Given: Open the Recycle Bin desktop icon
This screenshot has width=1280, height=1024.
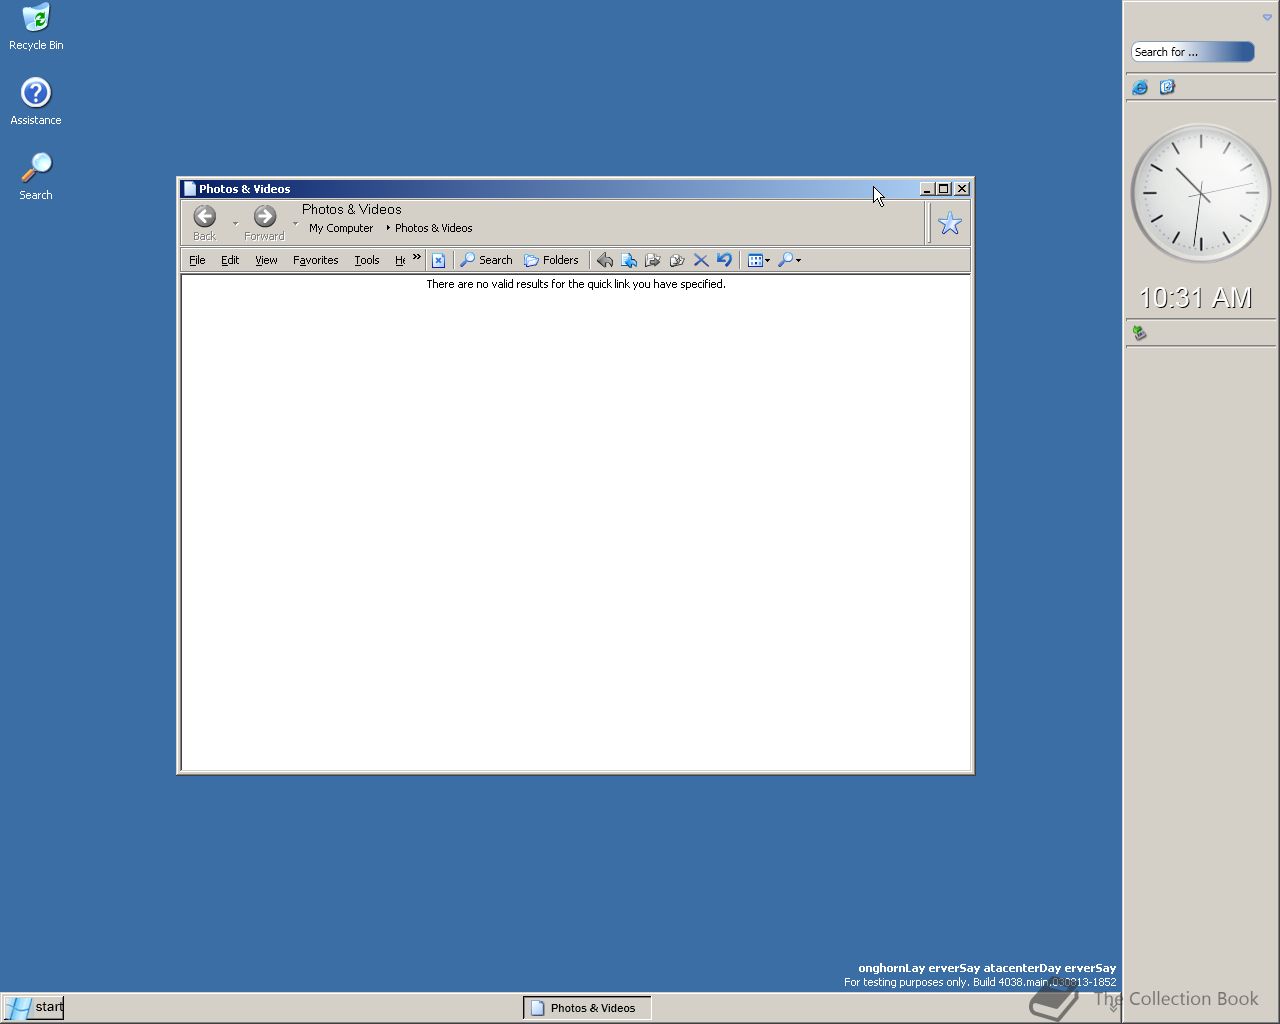Looking at the screenshot, I should click(x=36, y=27).
